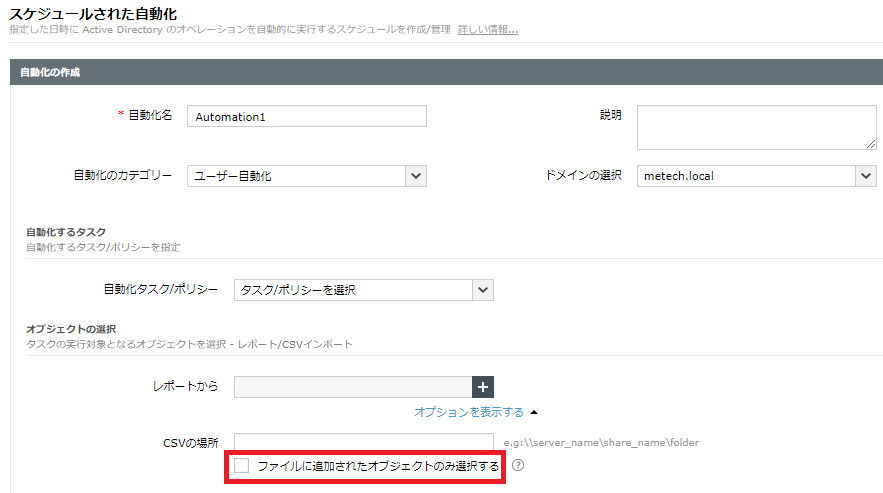Click the 自動化のカテゴリー label

pyautogui.click(x=123, y=175)
